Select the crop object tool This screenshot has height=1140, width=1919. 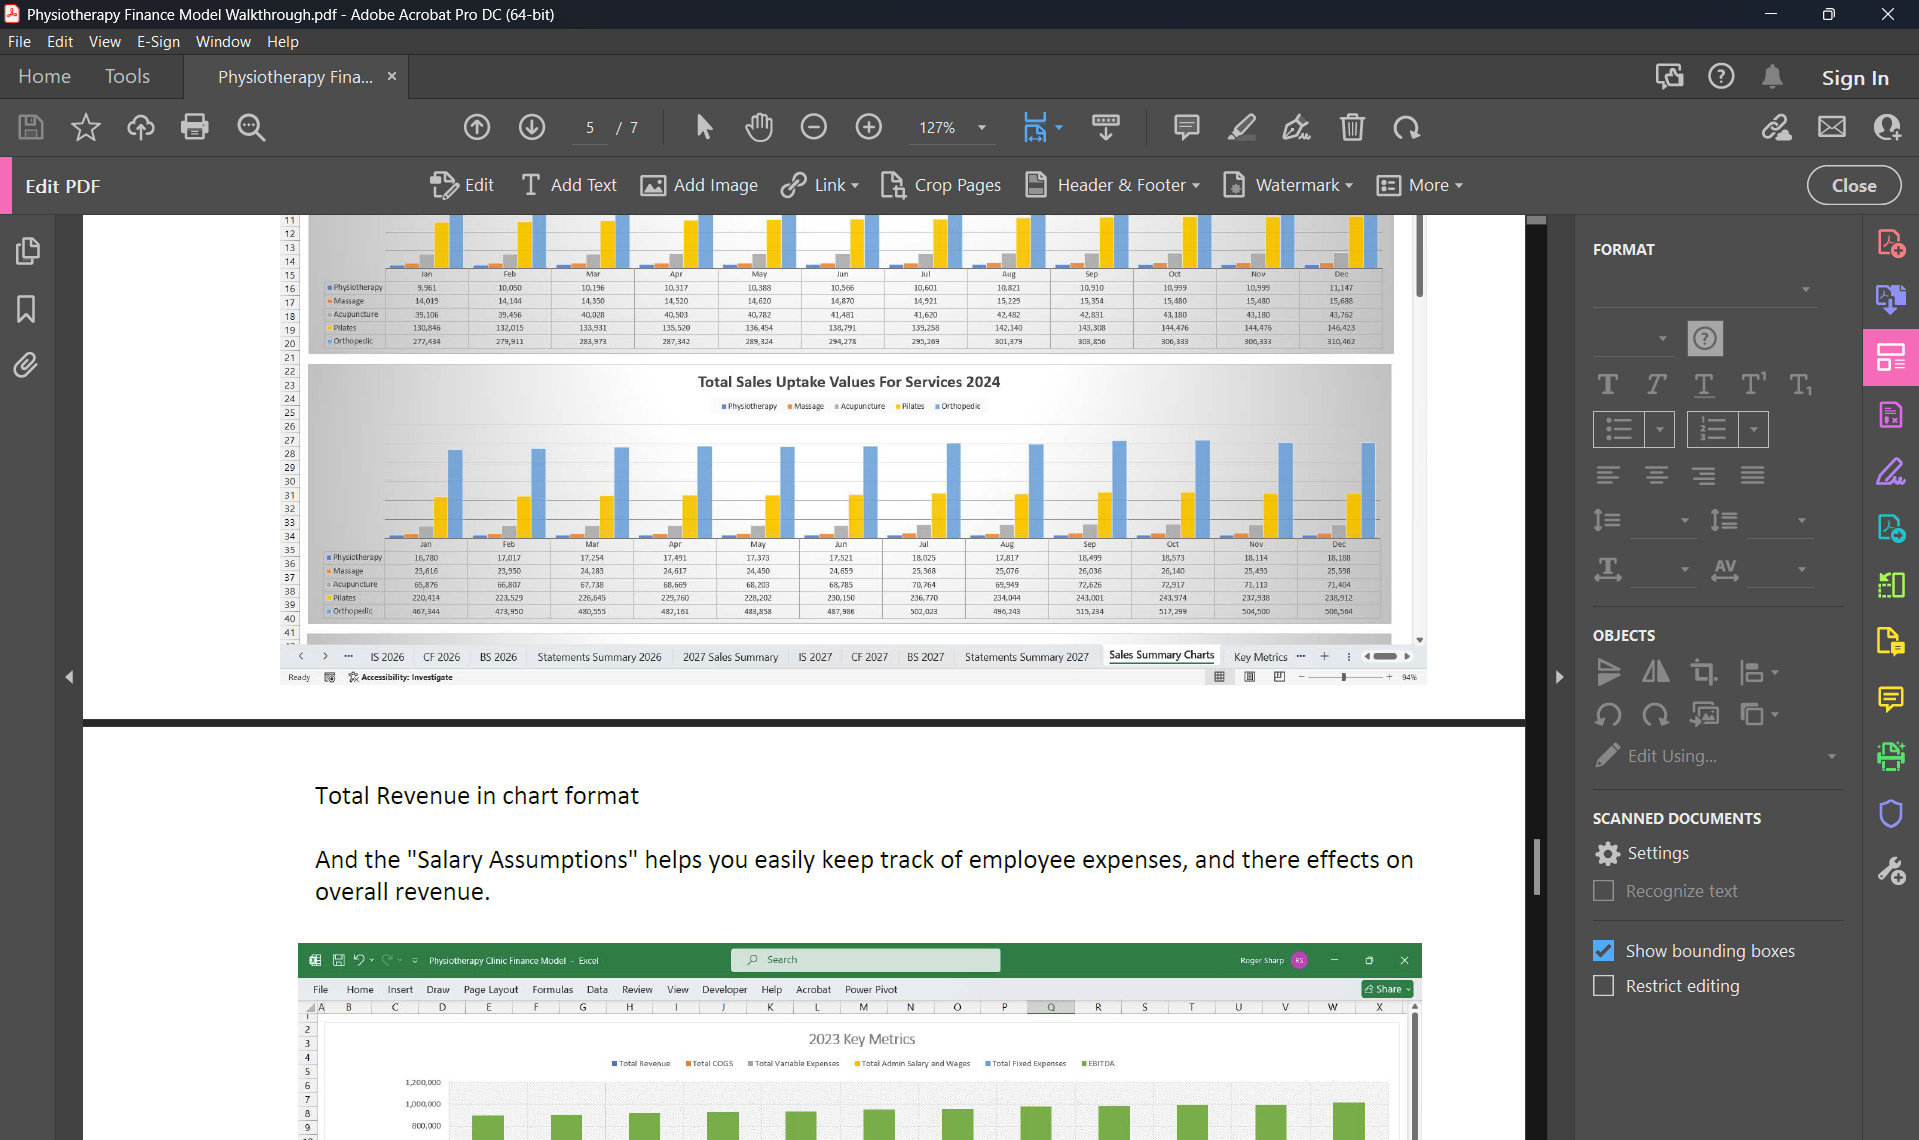pyautogui.click(x=1704, y=672)
